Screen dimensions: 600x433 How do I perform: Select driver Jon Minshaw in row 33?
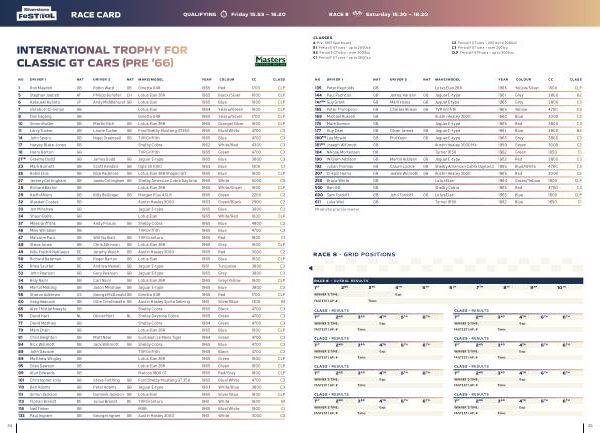click(x=41, y=209)
